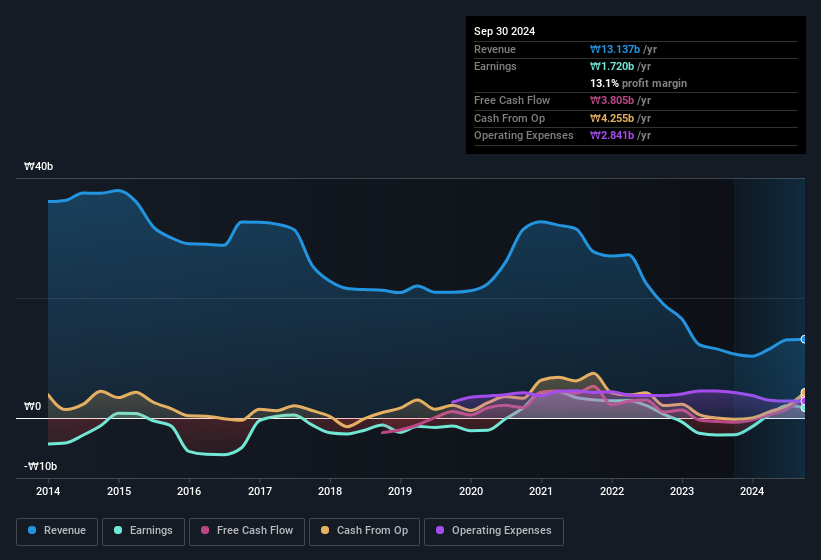Image resolution: width=821 pixels, height=560 pixels.
Task: Select the 2016 x-axis label
Action: click(x=189, y=491)
